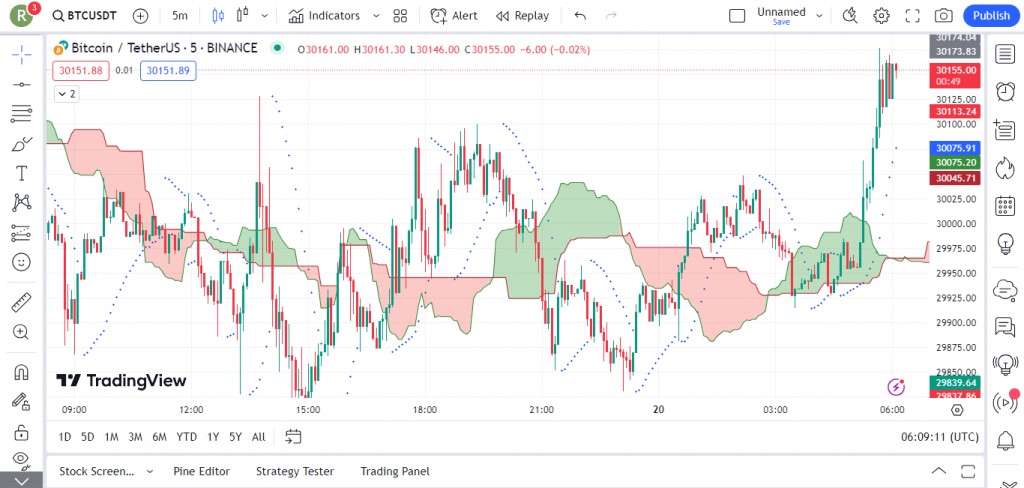Select the ruler measure tool

(22, 302)
